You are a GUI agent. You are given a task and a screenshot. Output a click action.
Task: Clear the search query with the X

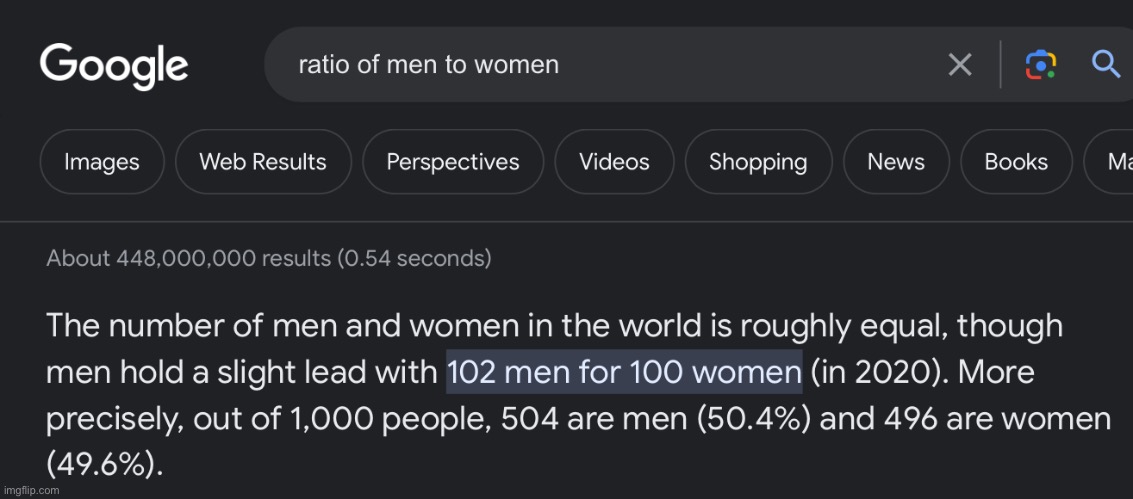(x=959, y=66)
